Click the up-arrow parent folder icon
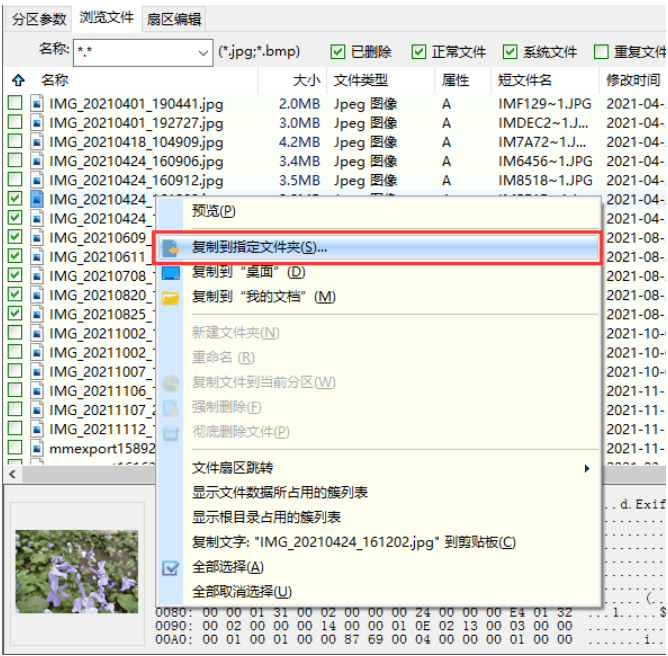This screenshot has width=668, height=656. 18,80
